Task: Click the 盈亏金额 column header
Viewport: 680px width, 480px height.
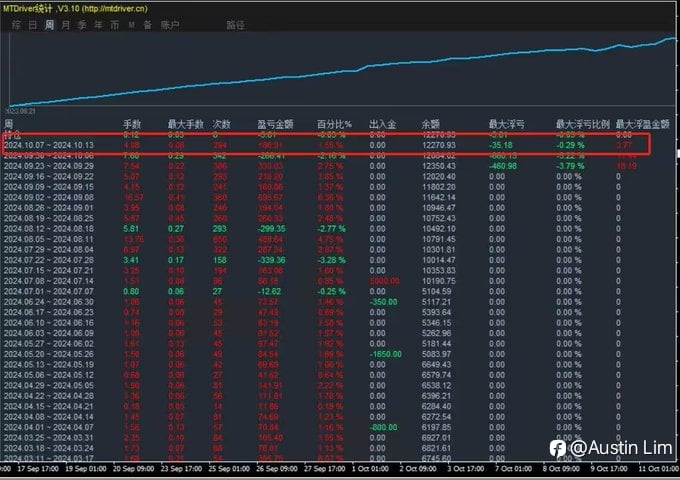Action: pos(275,124)
